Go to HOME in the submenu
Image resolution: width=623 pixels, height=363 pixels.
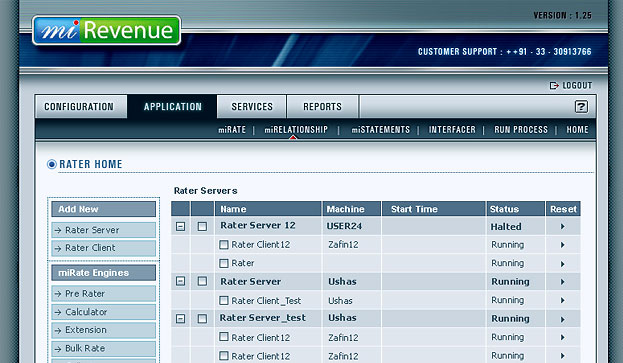pyautogui.click(x=577, y=130)
